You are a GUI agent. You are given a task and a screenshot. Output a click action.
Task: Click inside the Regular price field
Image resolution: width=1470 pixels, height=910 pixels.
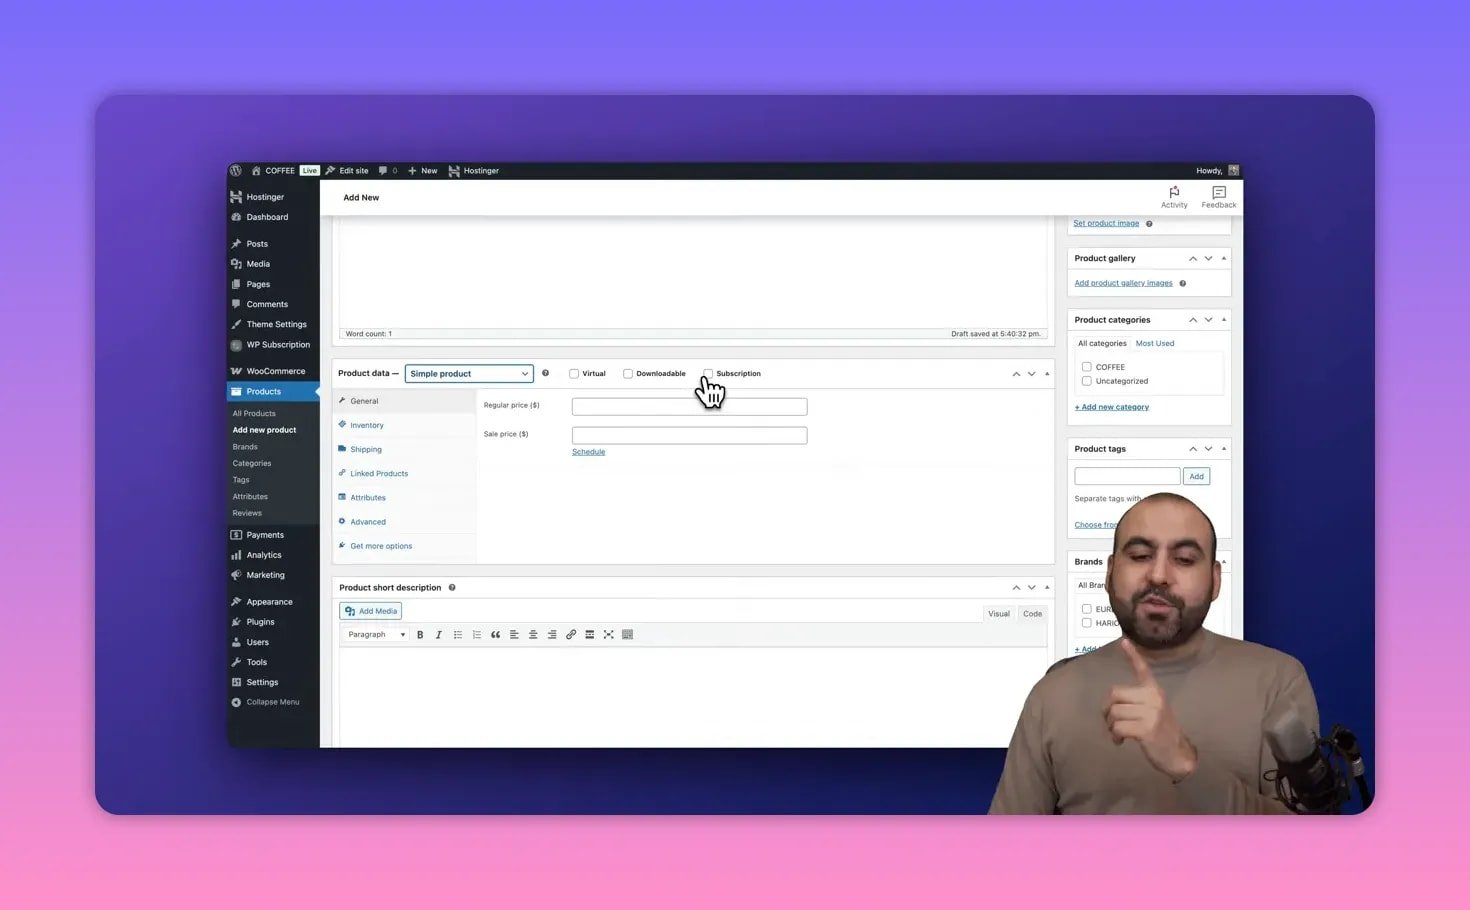tap(689, 406)
